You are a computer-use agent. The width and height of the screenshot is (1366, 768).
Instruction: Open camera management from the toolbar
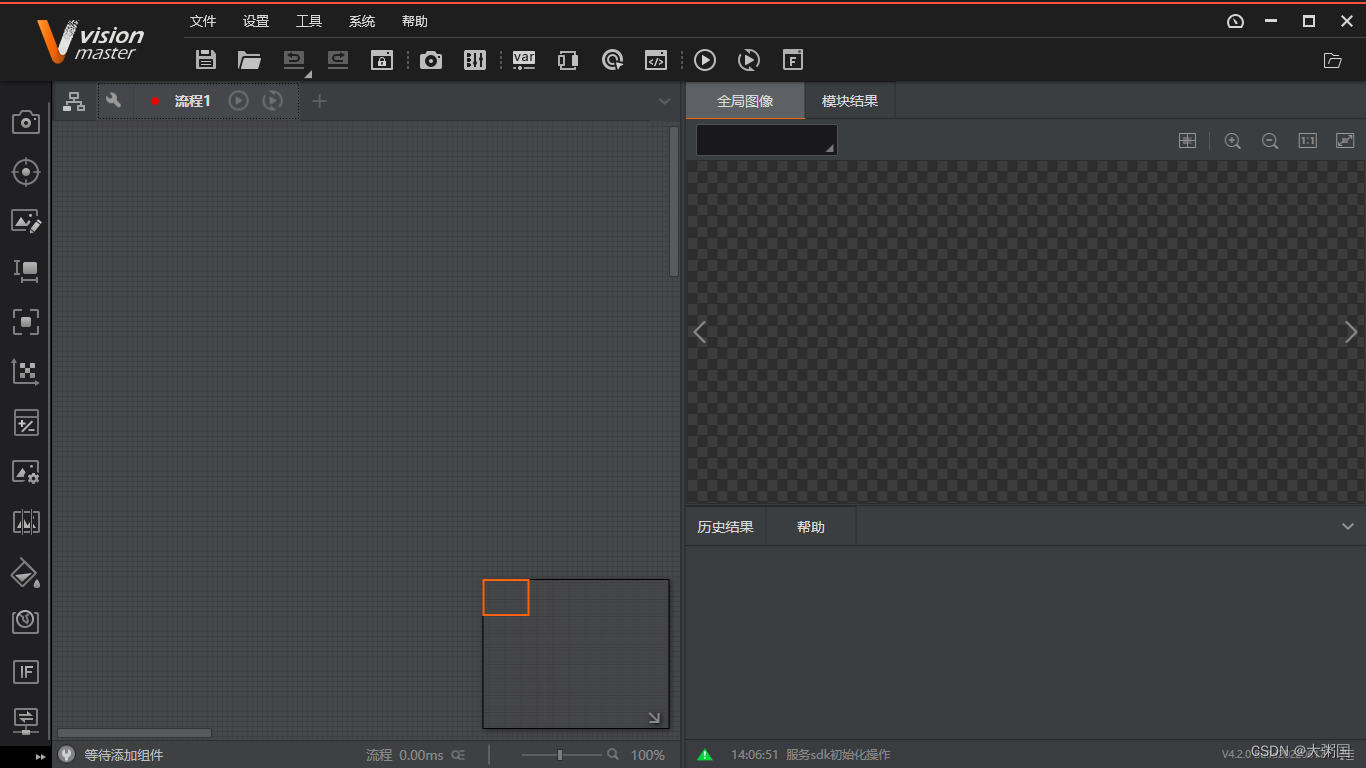click(x=431, y=60)
